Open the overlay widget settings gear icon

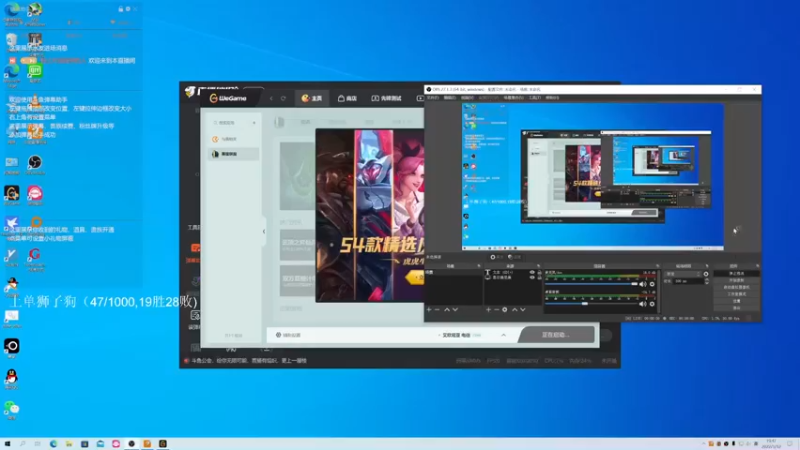click(128, 9)
